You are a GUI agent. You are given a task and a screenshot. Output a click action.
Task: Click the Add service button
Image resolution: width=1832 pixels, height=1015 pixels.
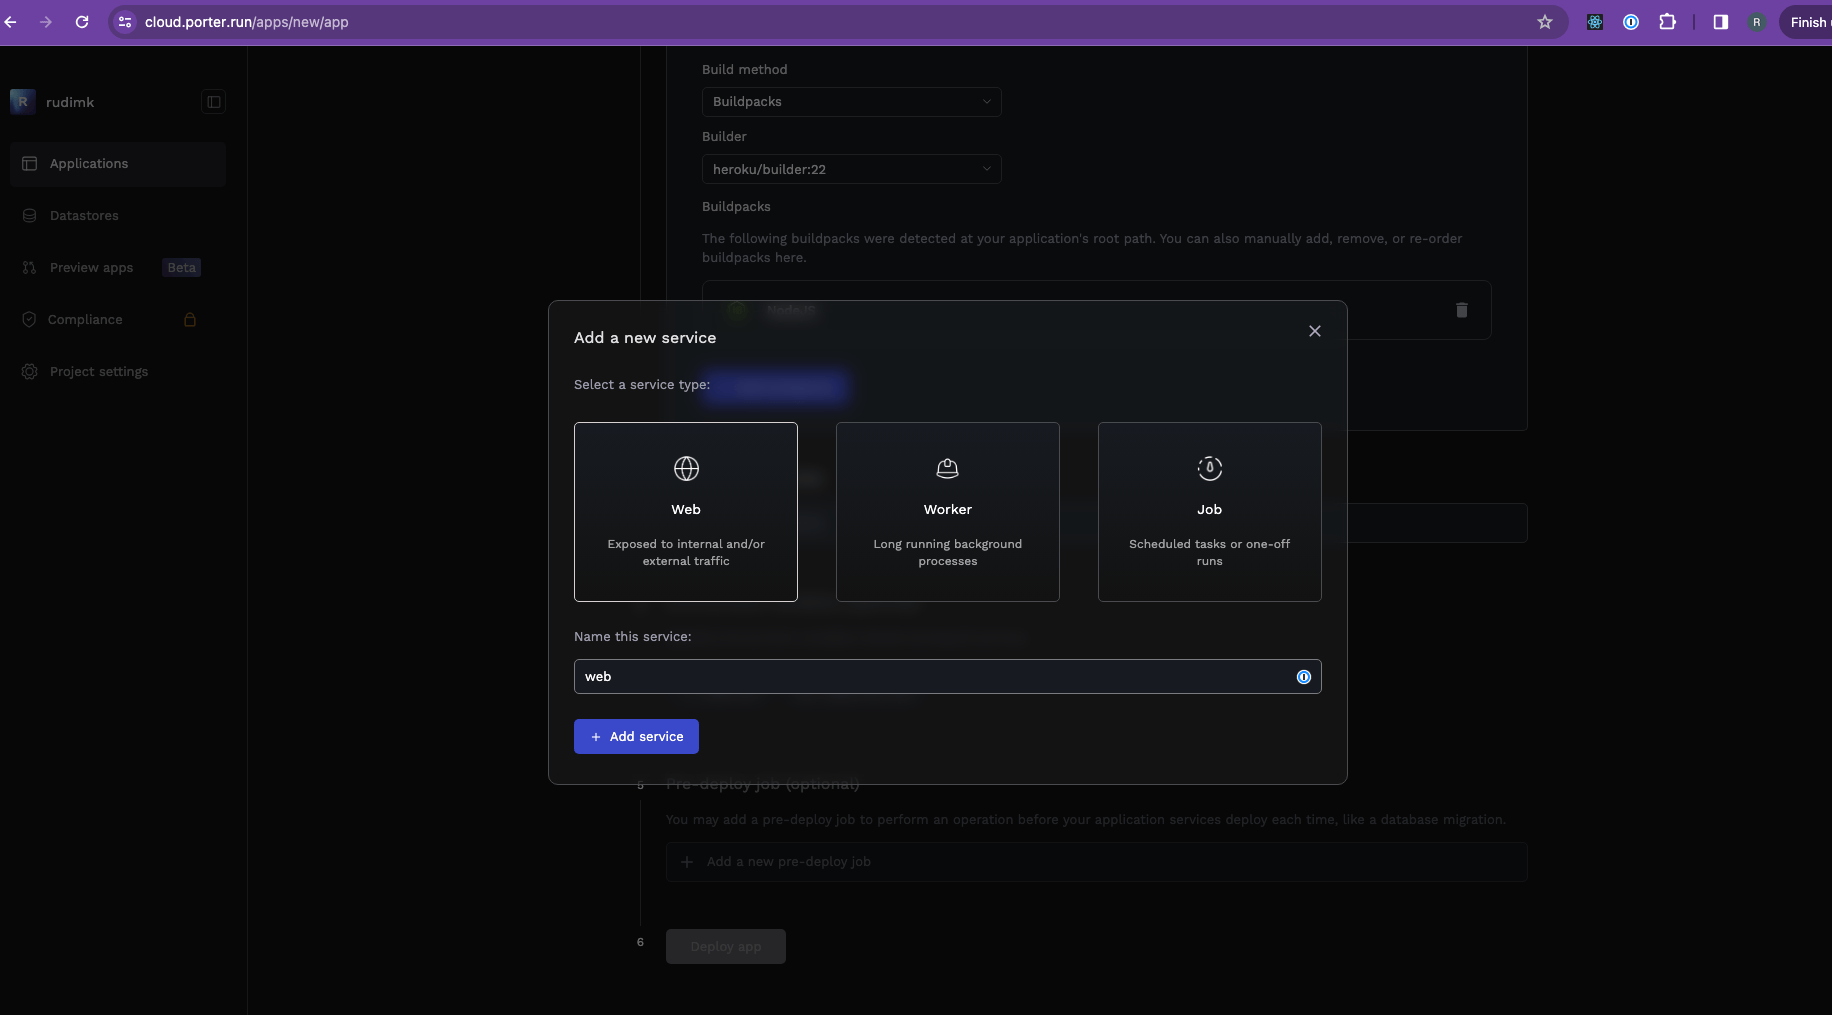click(636, 736)
